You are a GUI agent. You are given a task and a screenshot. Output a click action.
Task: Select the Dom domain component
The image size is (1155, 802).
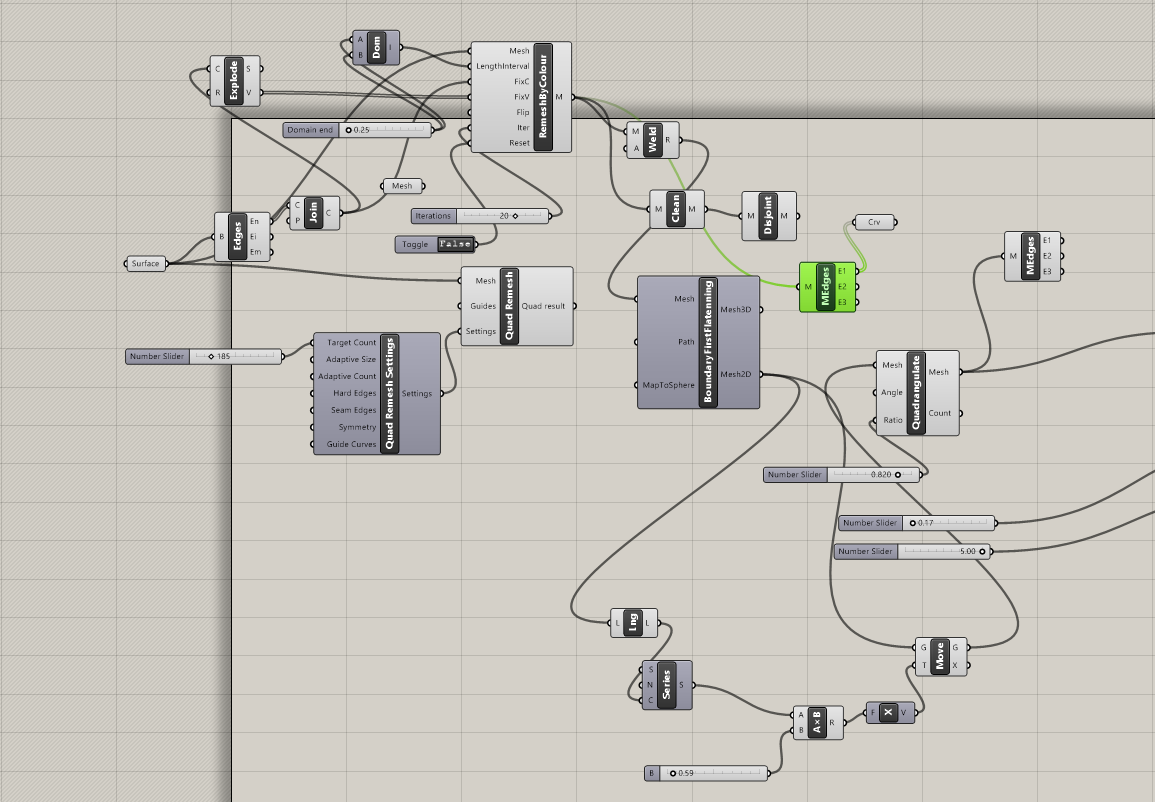click(x=376, y=48)
